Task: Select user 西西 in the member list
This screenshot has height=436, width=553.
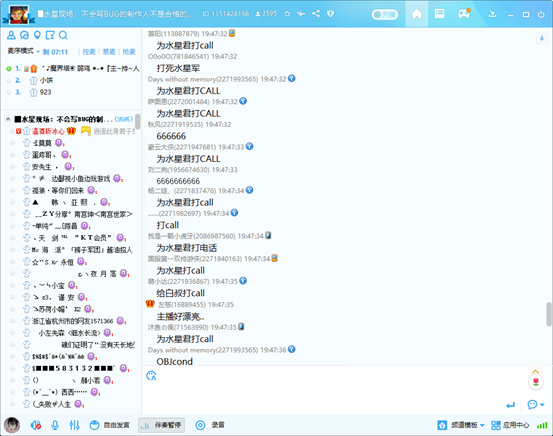Action: point(59,392)
